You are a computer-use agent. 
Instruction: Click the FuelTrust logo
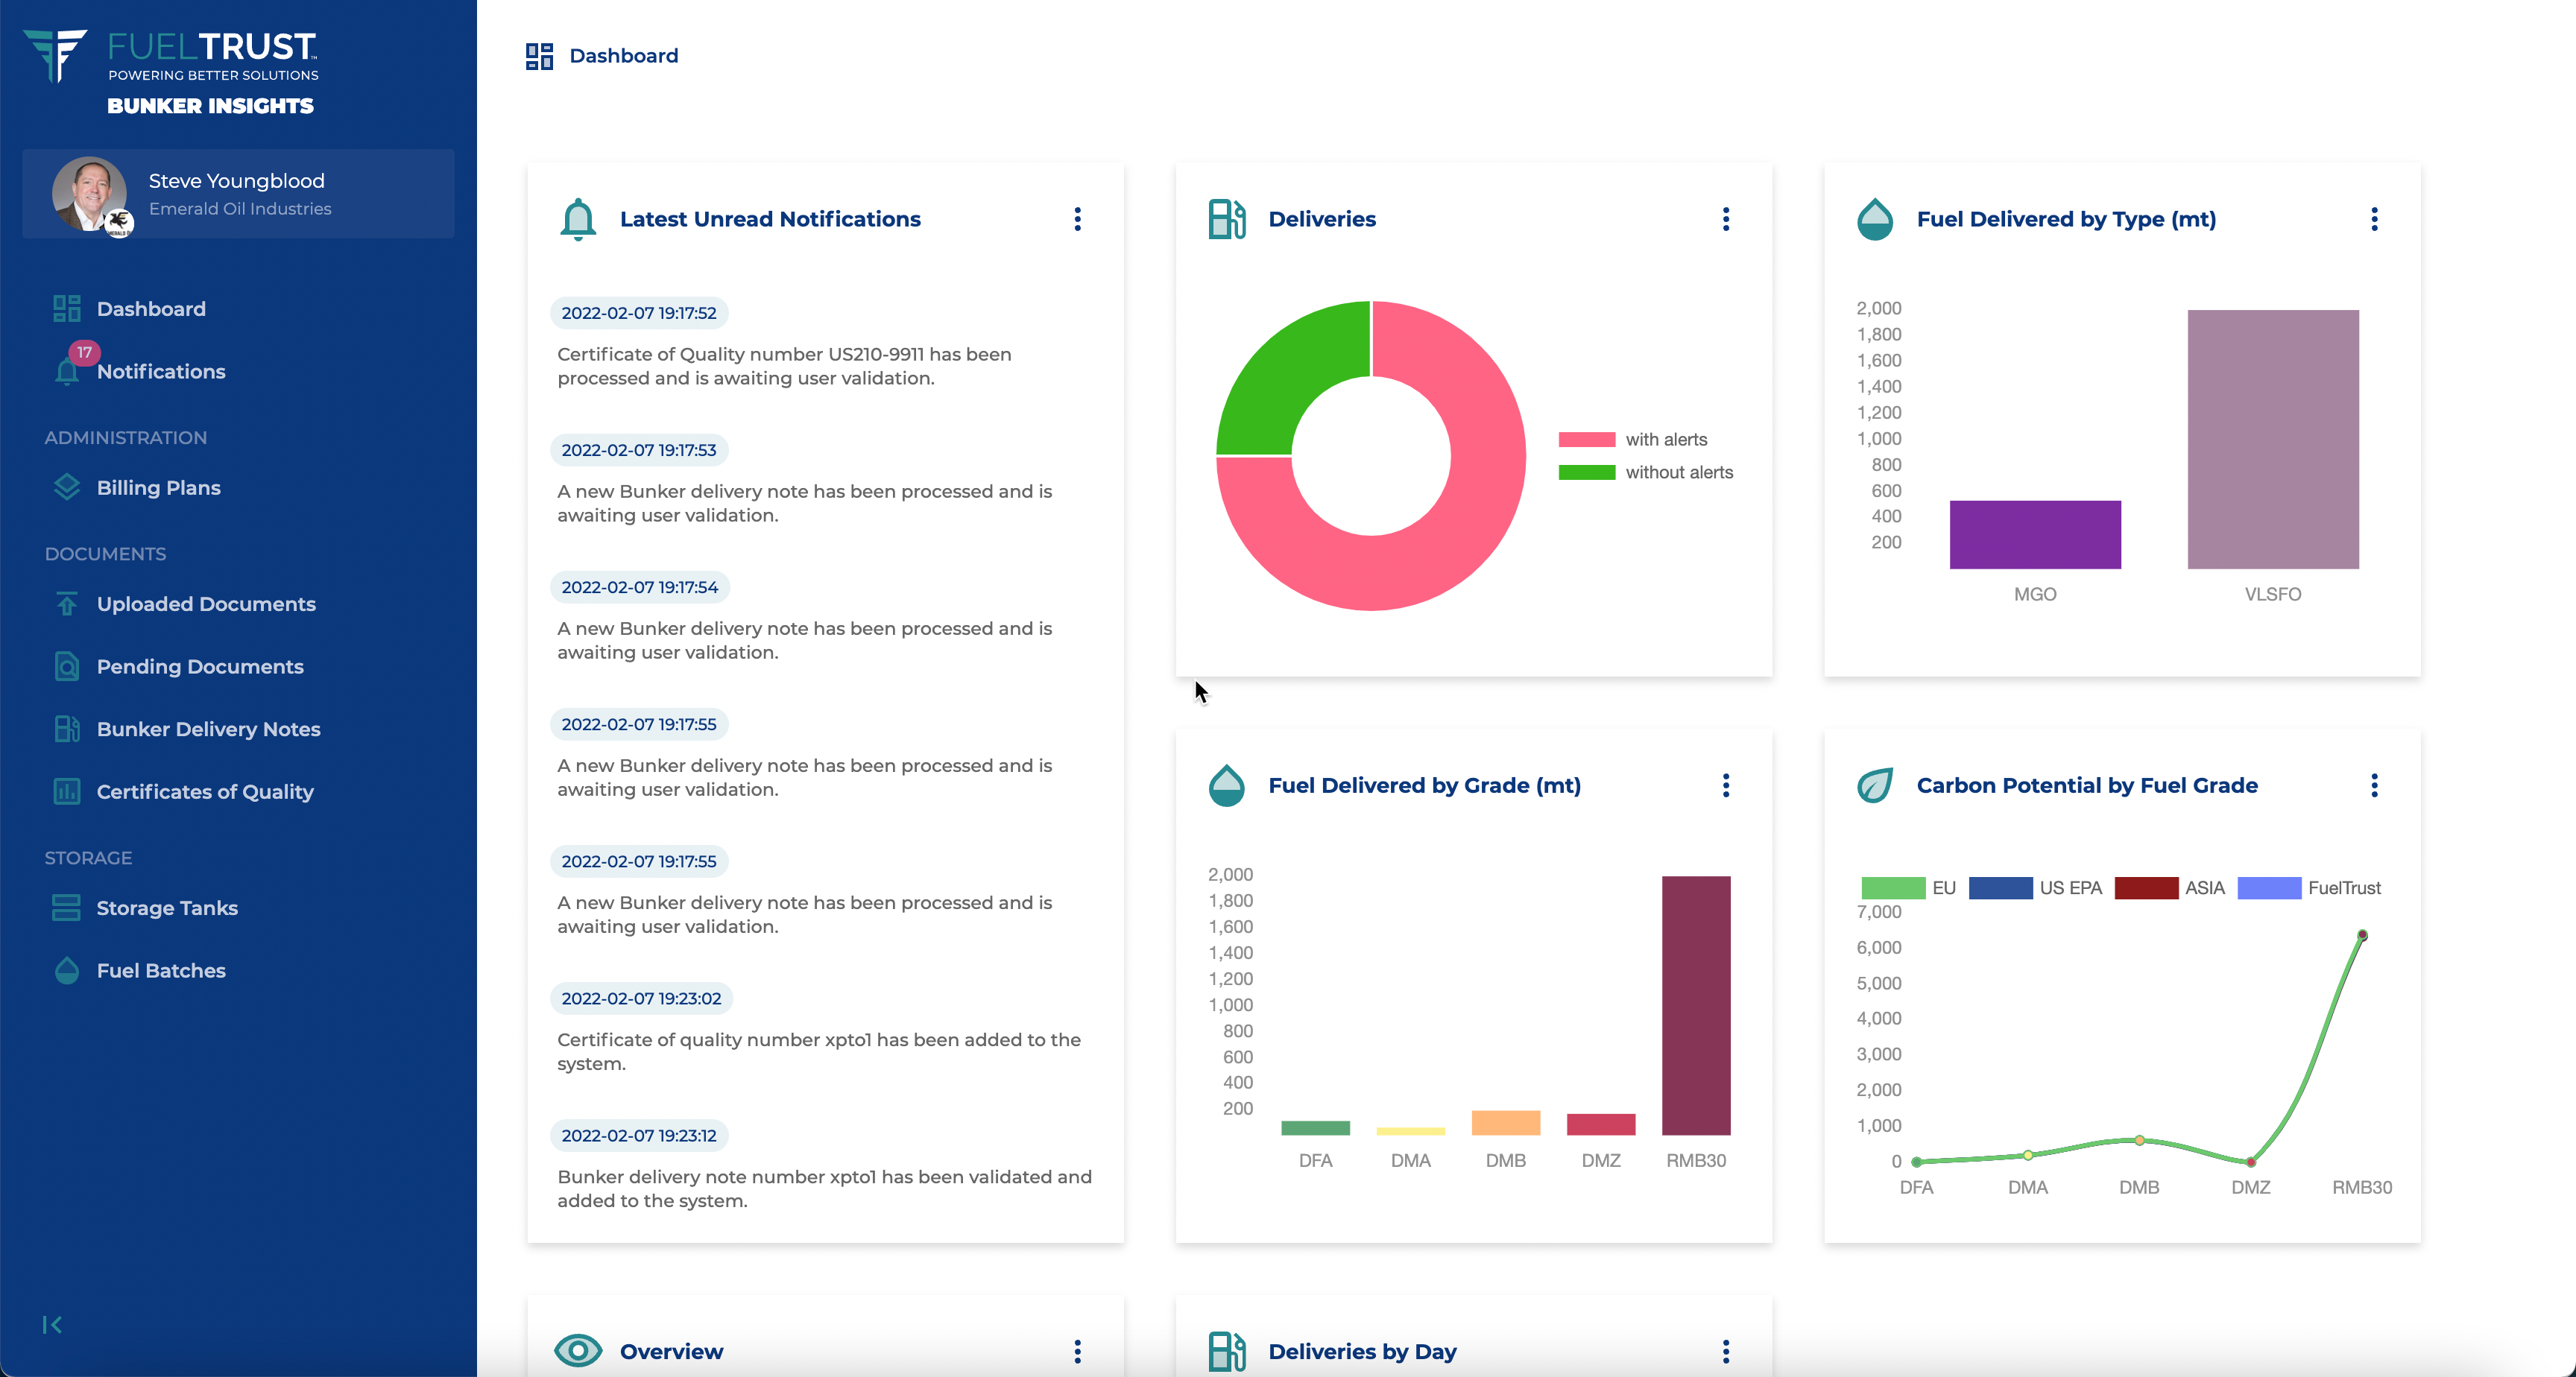(x=170, y=72)
